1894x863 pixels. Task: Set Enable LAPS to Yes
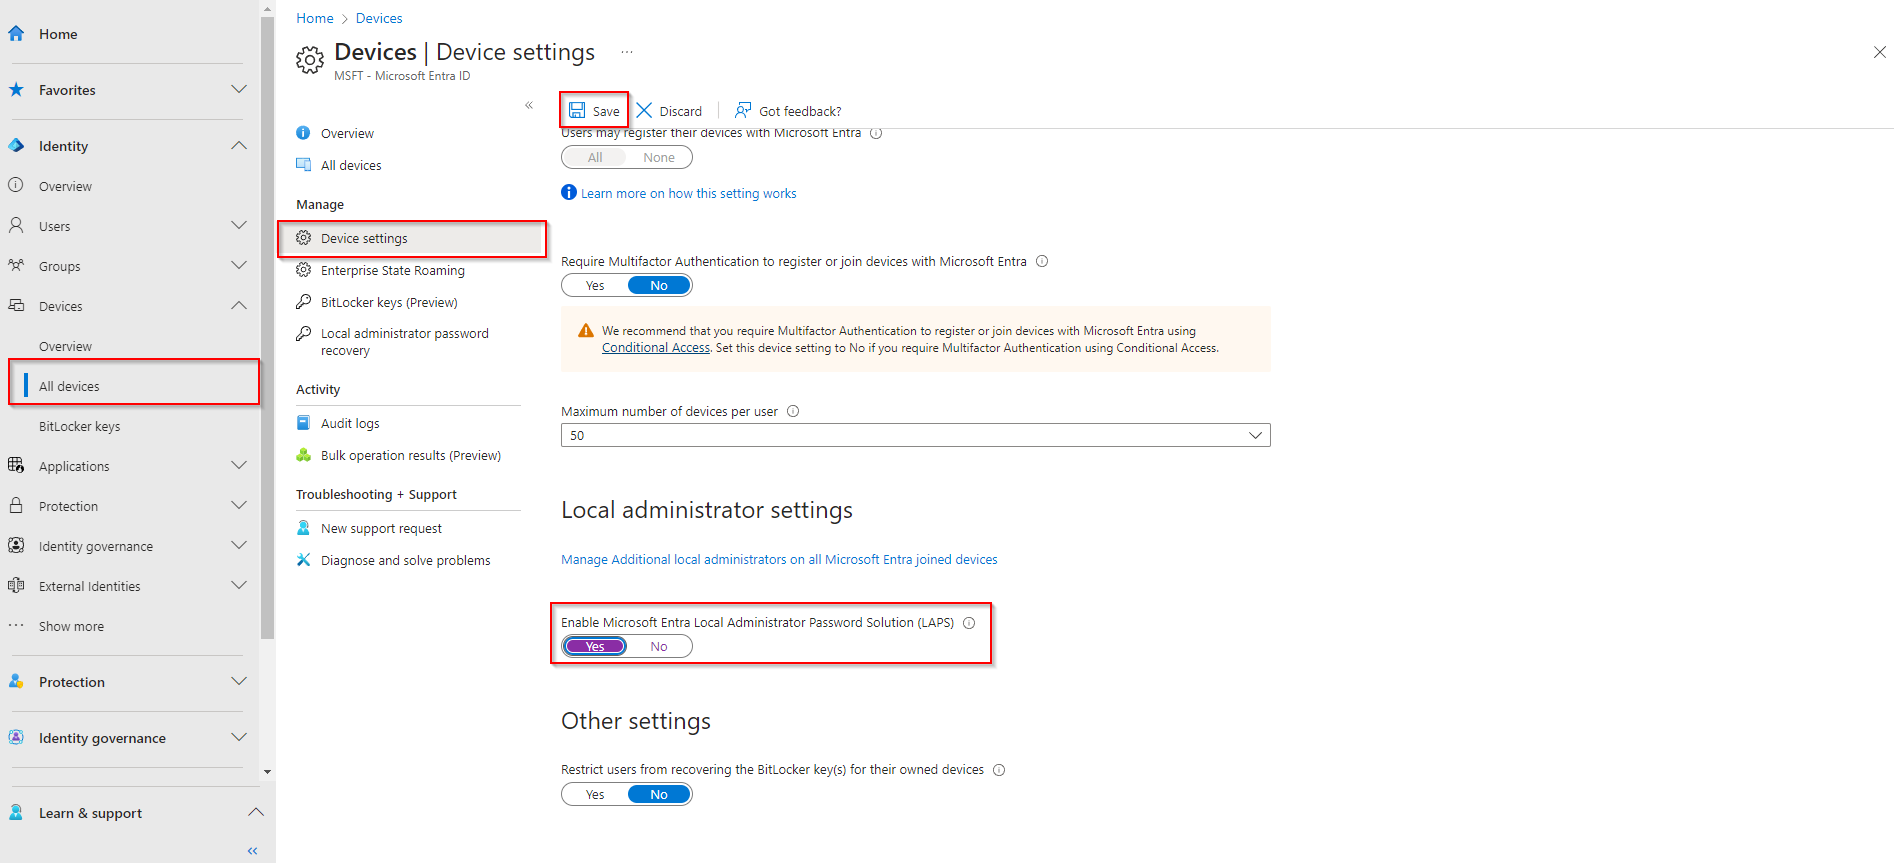[x=595, y=646]
